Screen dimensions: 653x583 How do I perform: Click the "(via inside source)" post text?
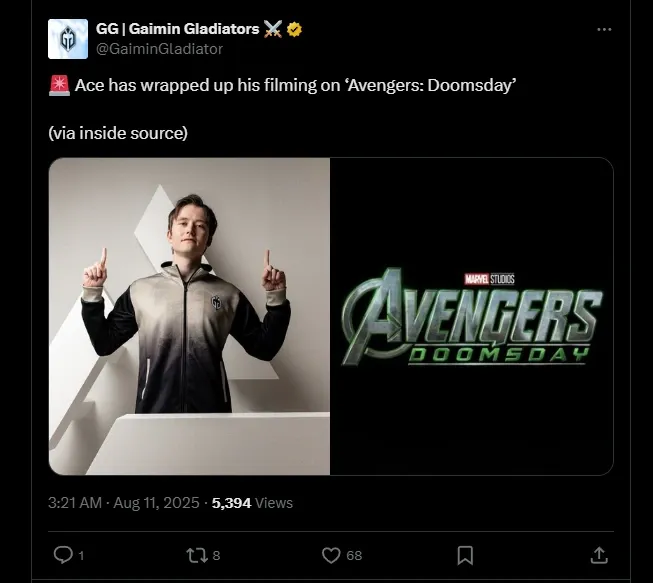(117, 133)
